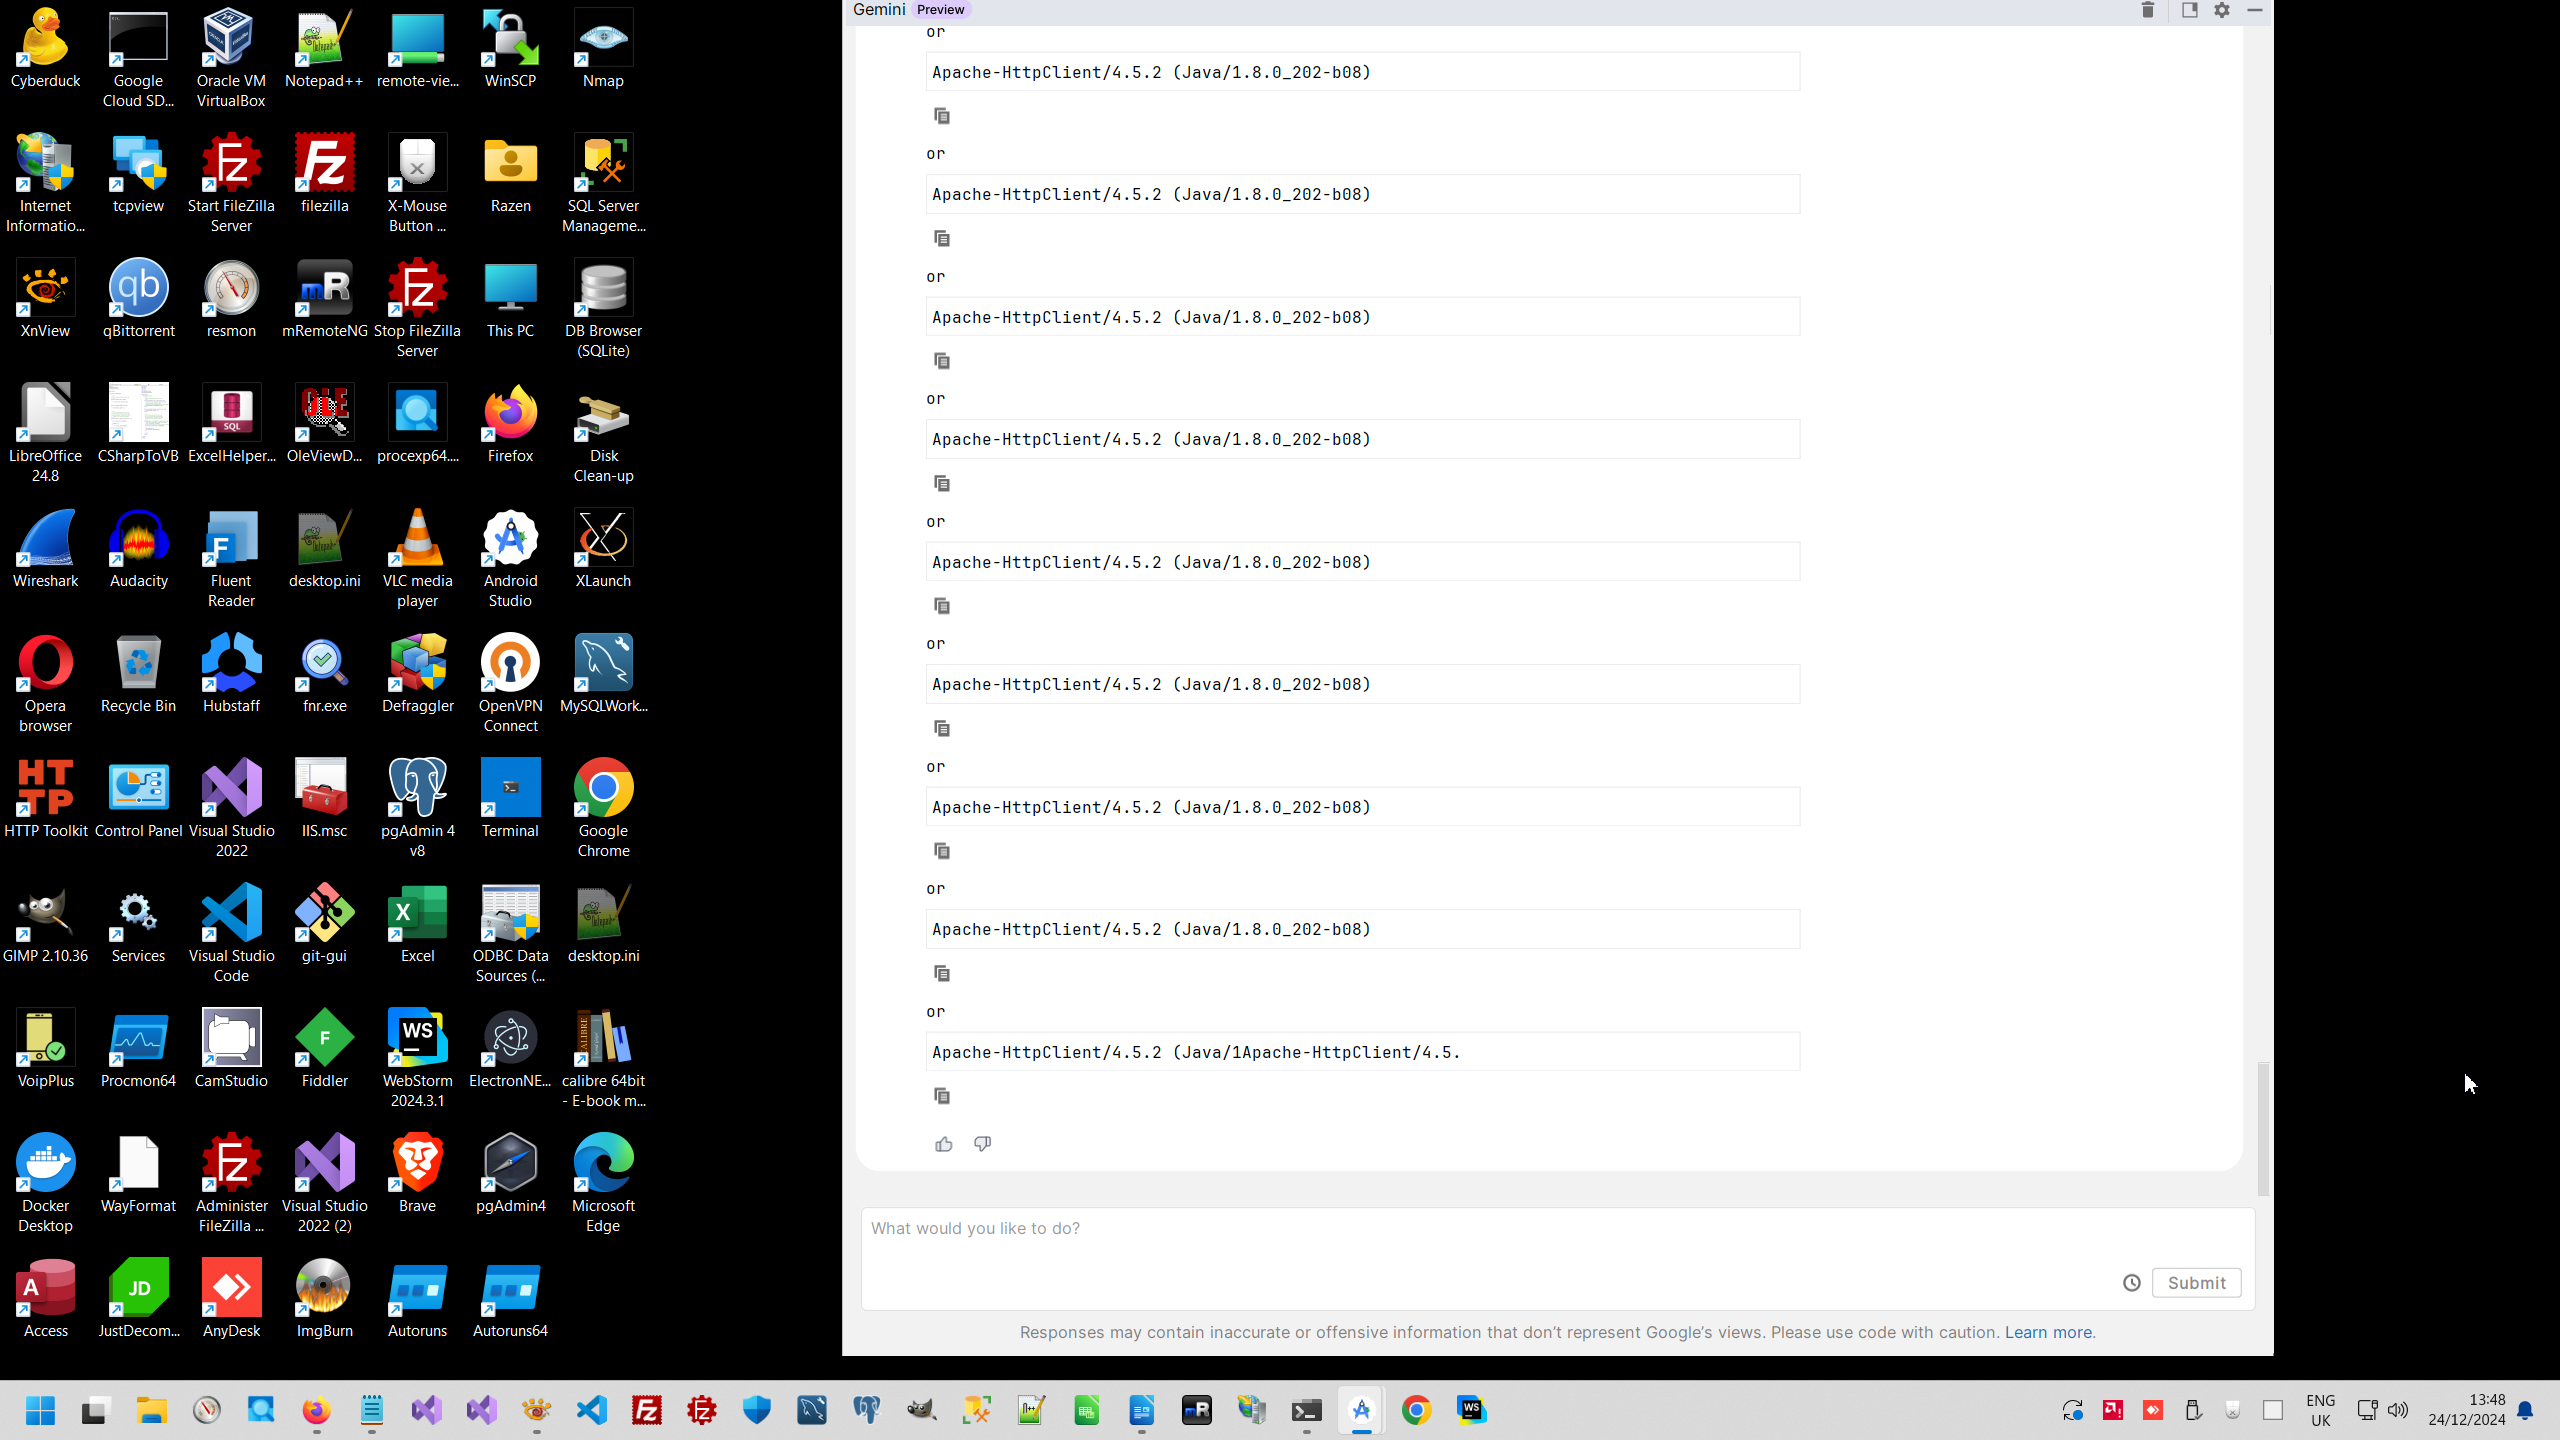Viewport: 2560px width, 1440px height.
Task: Click the dock panel layout icon
Action: [x=2189, y=10]
